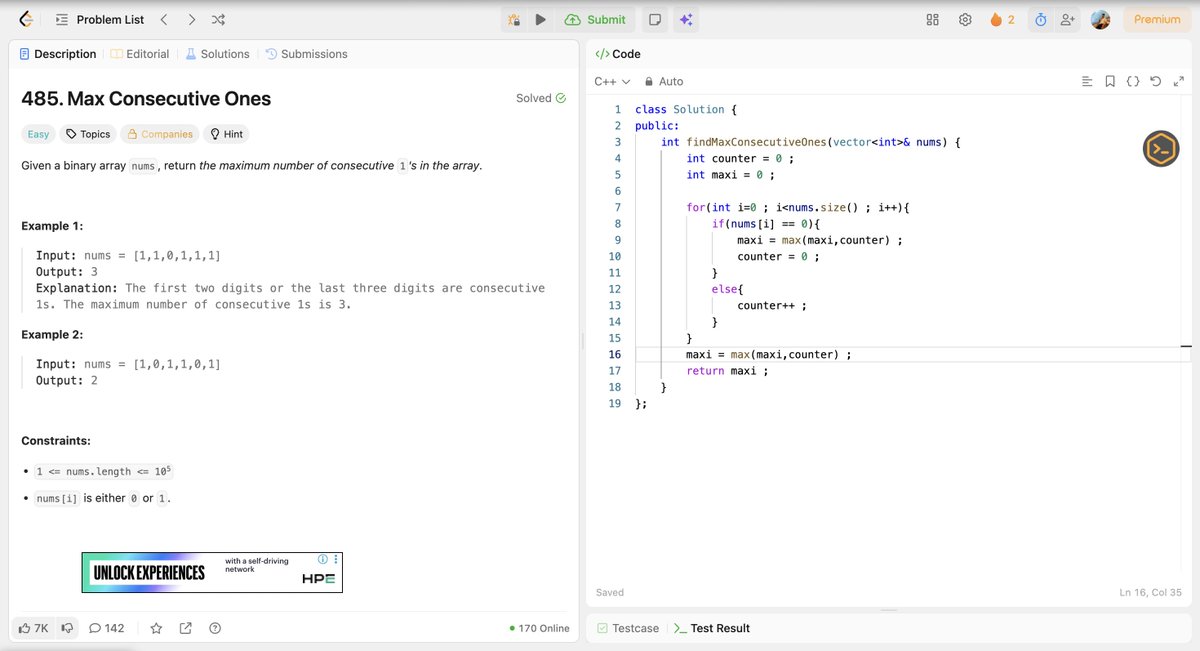This screenshot has height=651, width=1200.
Task: Pick a random problem shuffle icon
Action: click(218, 19)
